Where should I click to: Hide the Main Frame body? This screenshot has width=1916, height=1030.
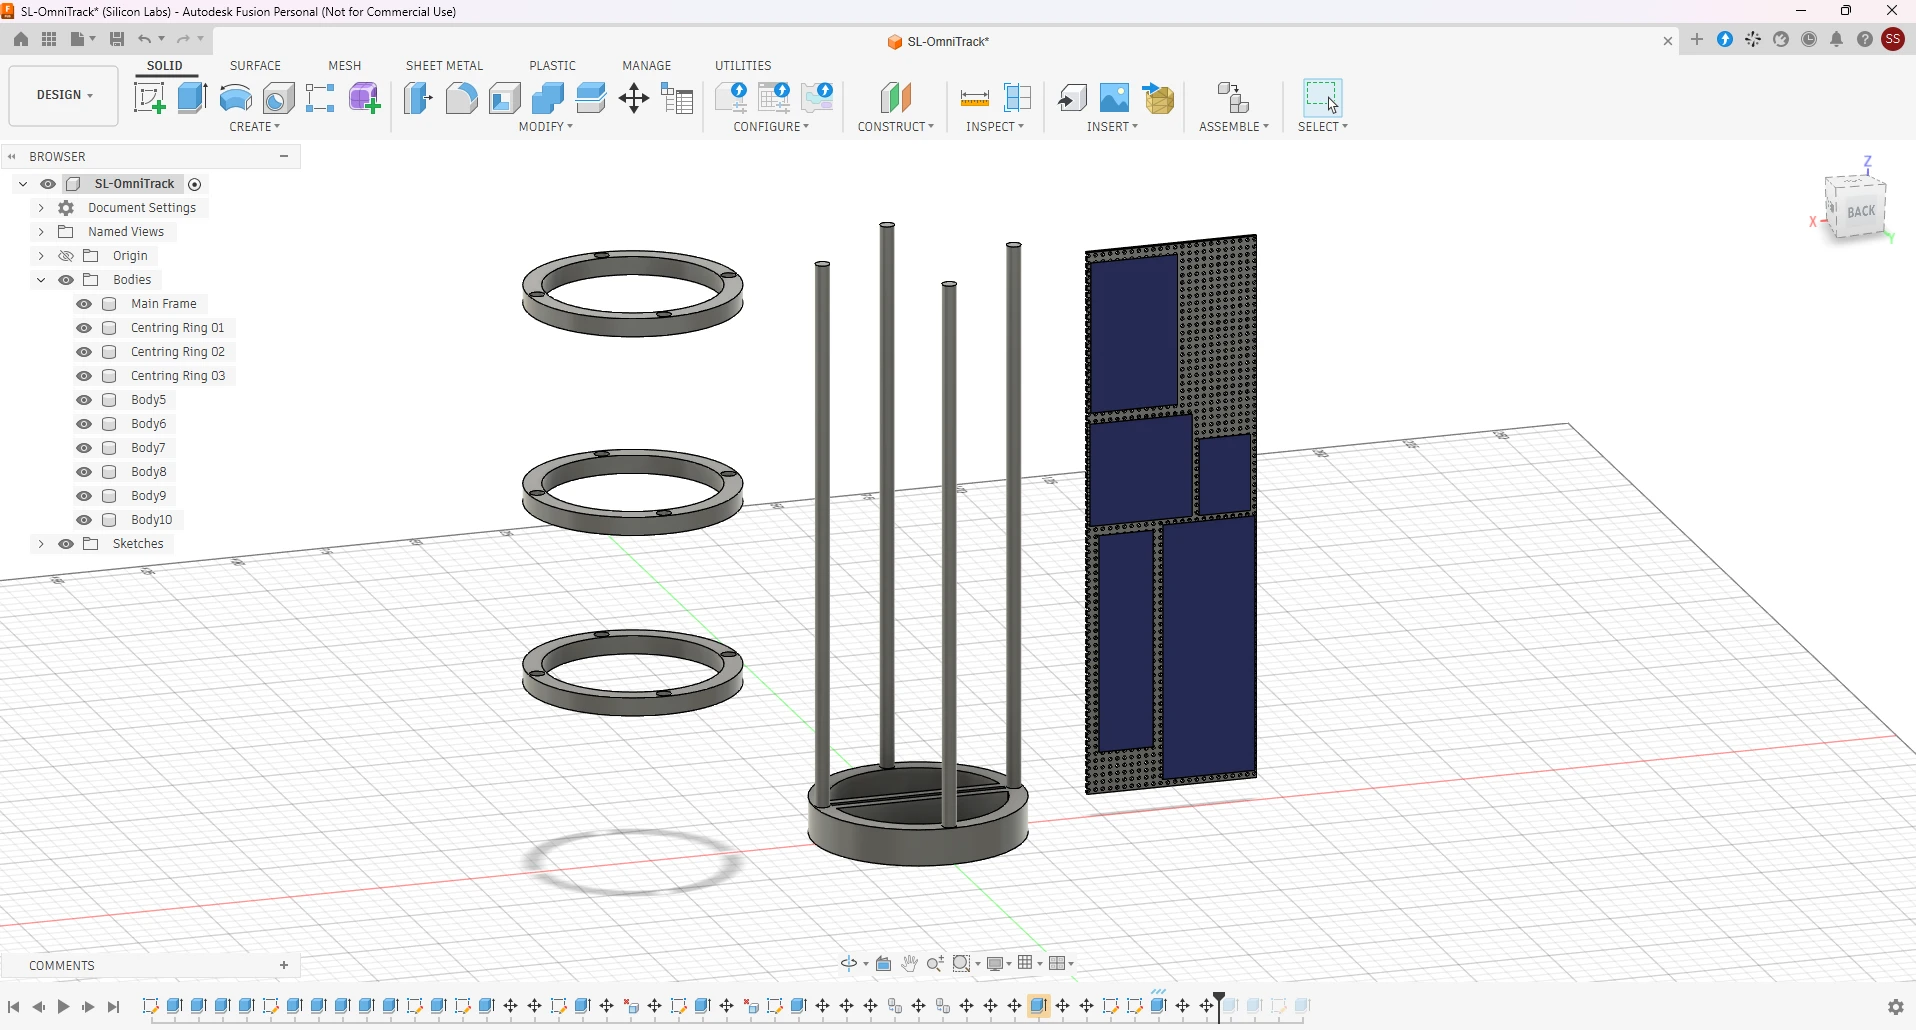coord(84,304)
